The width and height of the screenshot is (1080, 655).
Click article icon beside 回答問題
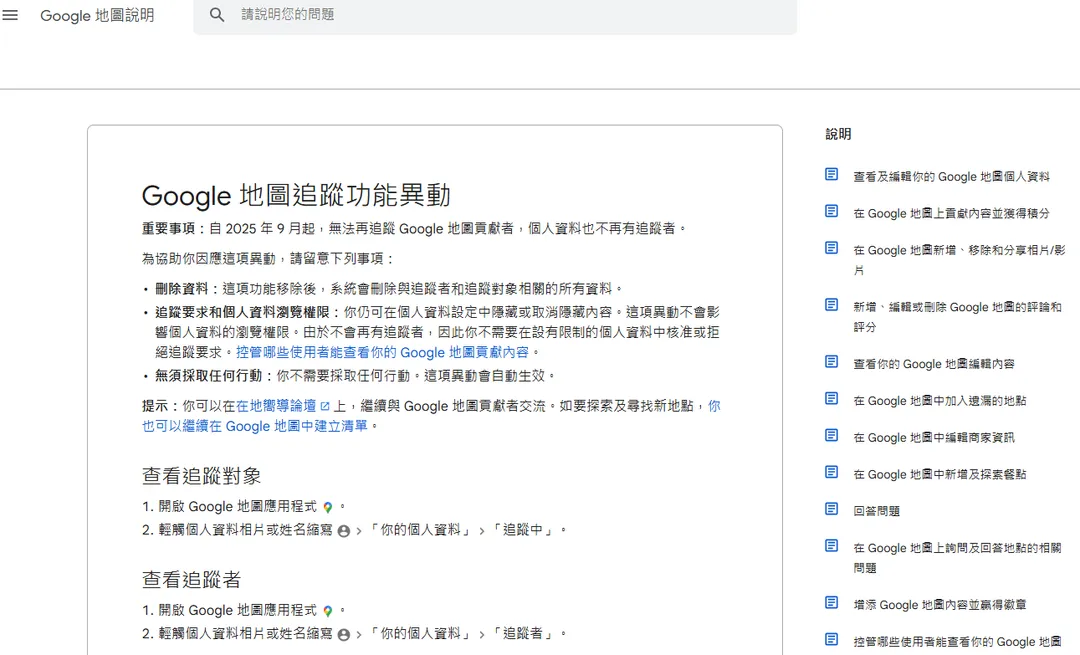tap(831, 509)
